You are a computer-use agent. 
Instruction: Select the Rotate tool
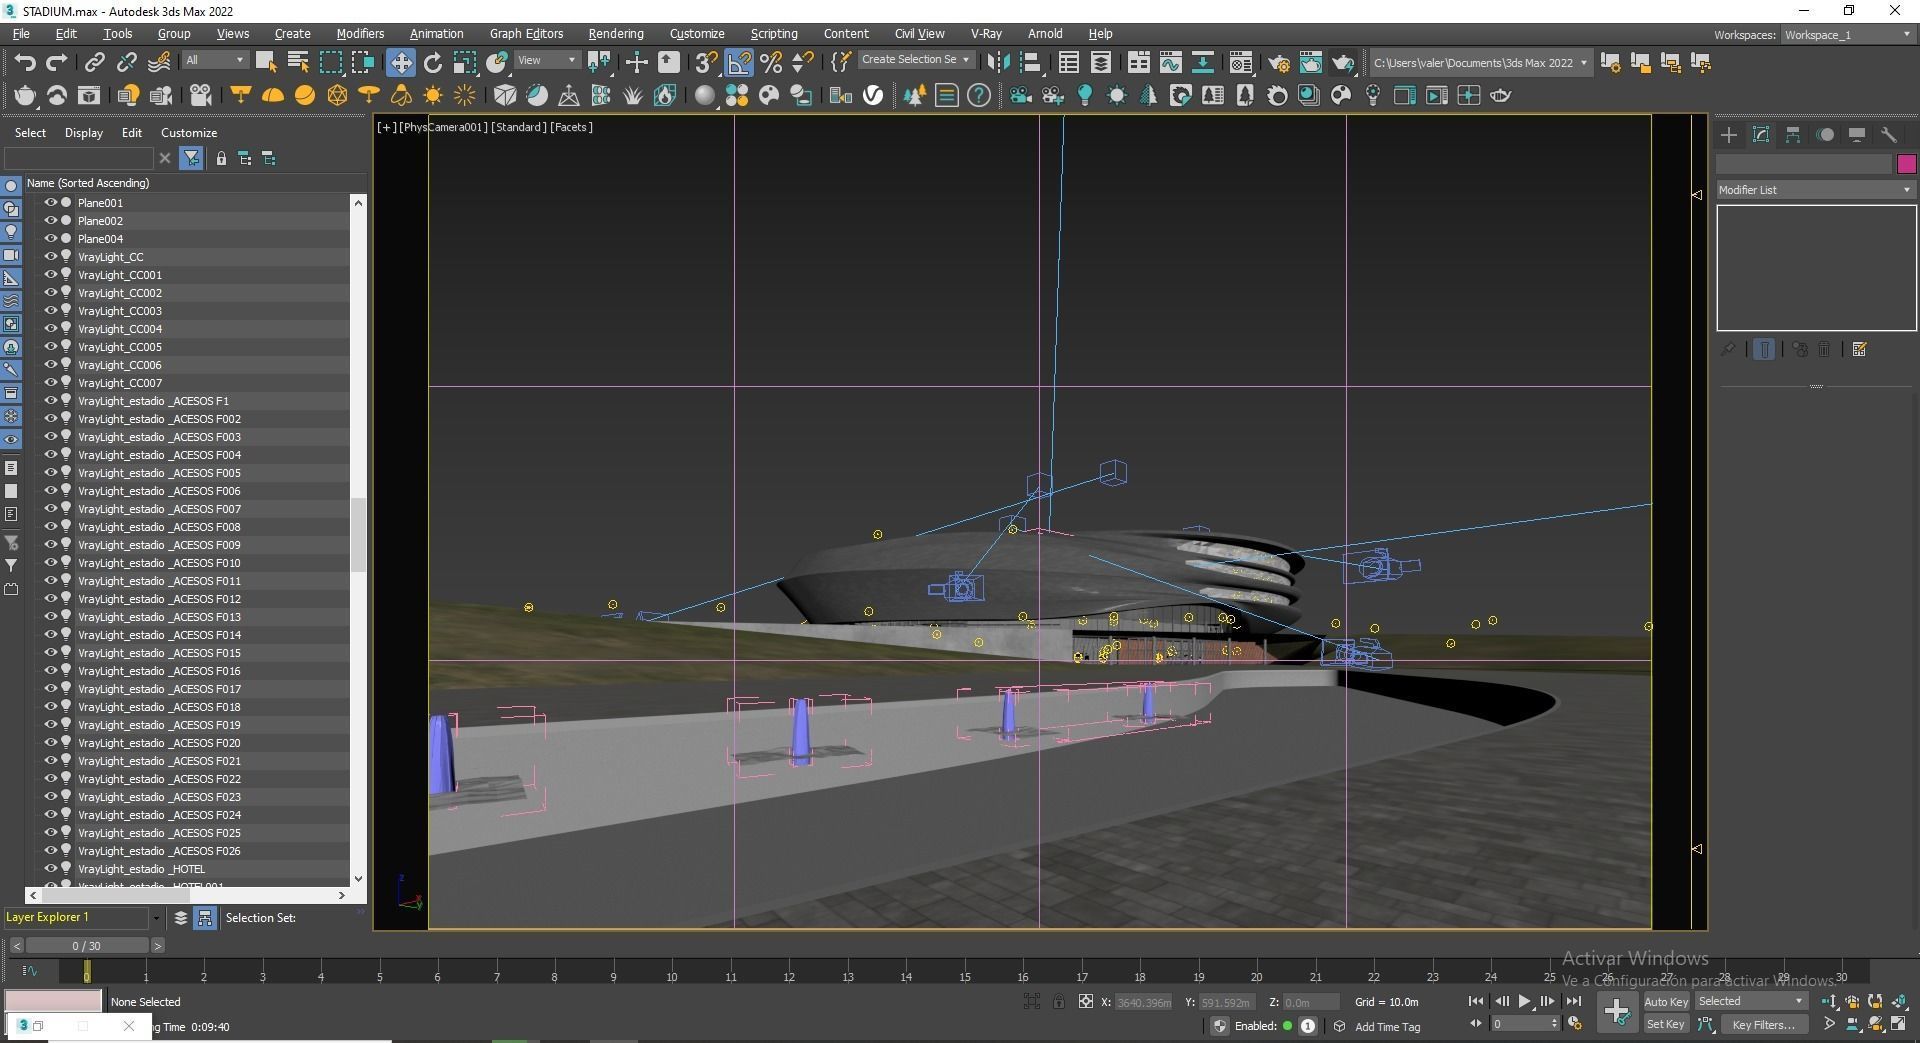click(432, 62)
